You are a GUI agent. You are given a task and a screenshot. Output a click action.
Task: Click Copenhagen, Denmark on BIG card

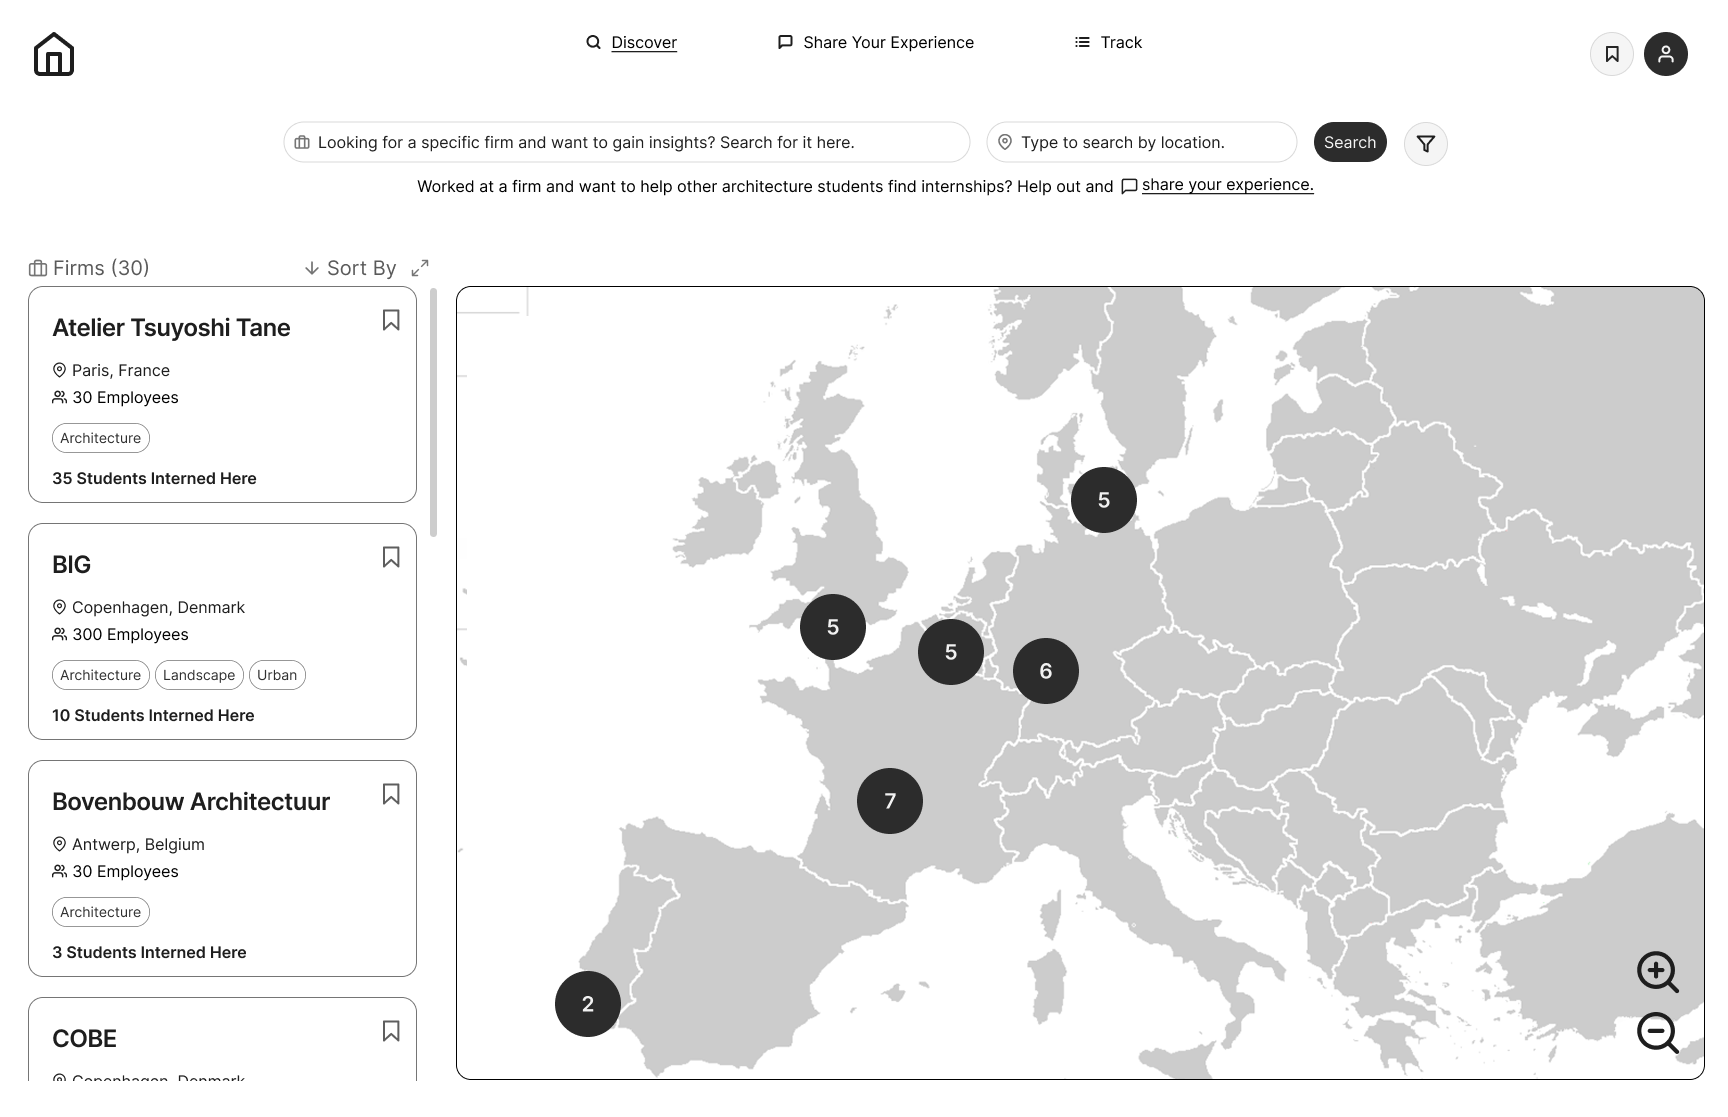pyautogui.click(x=158, y=607)
